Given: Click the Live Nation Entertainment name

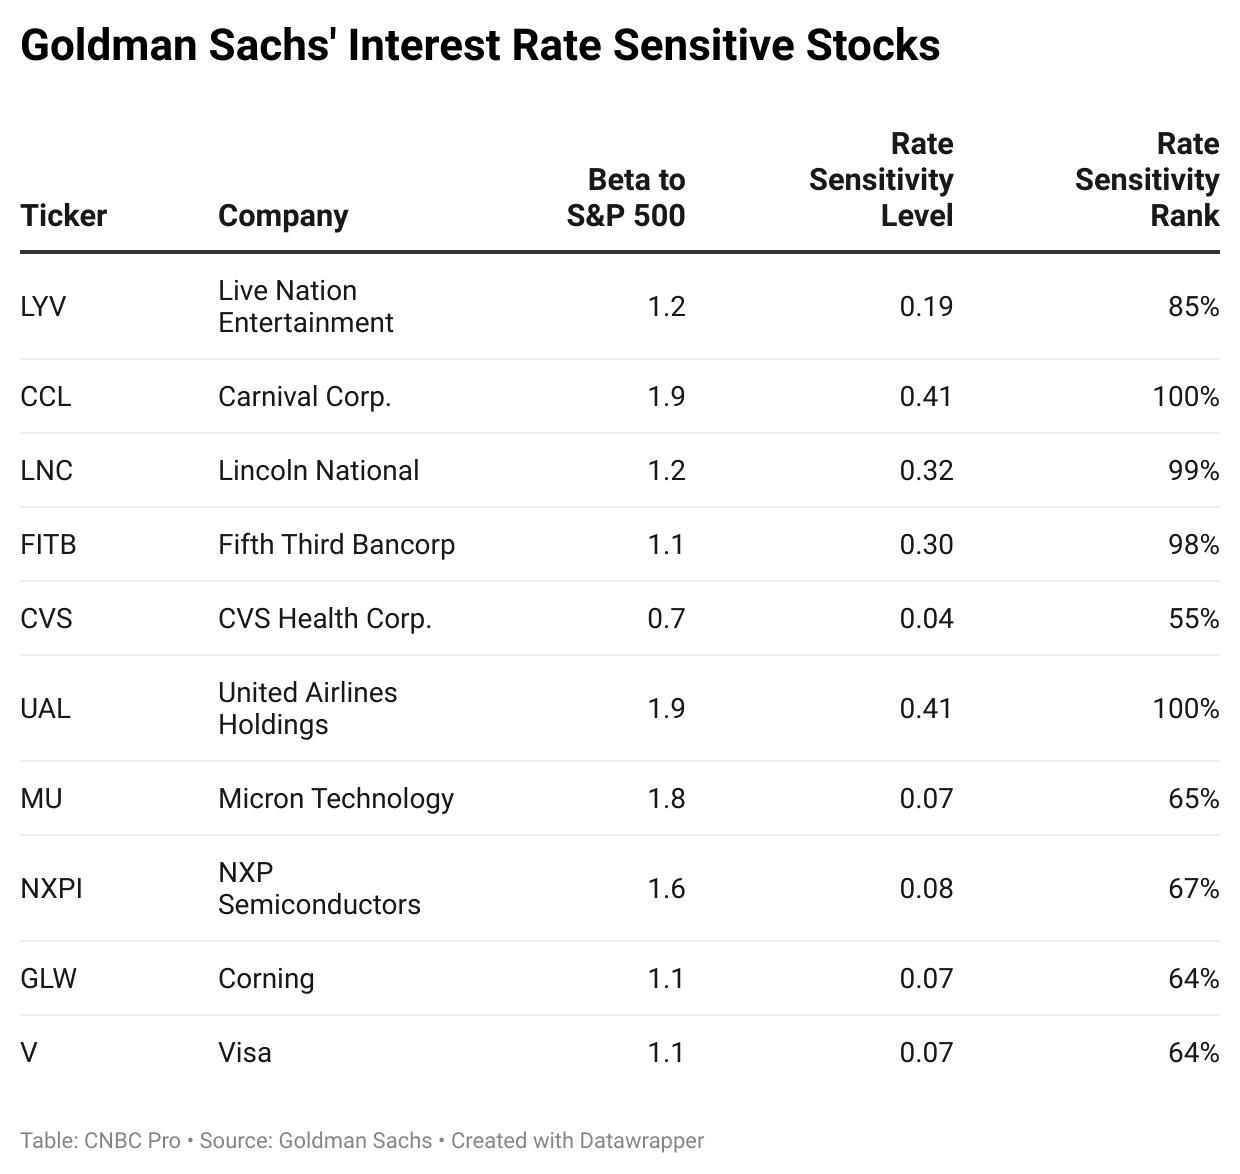Looking at the screenshot, I should [x=305, y=306].
